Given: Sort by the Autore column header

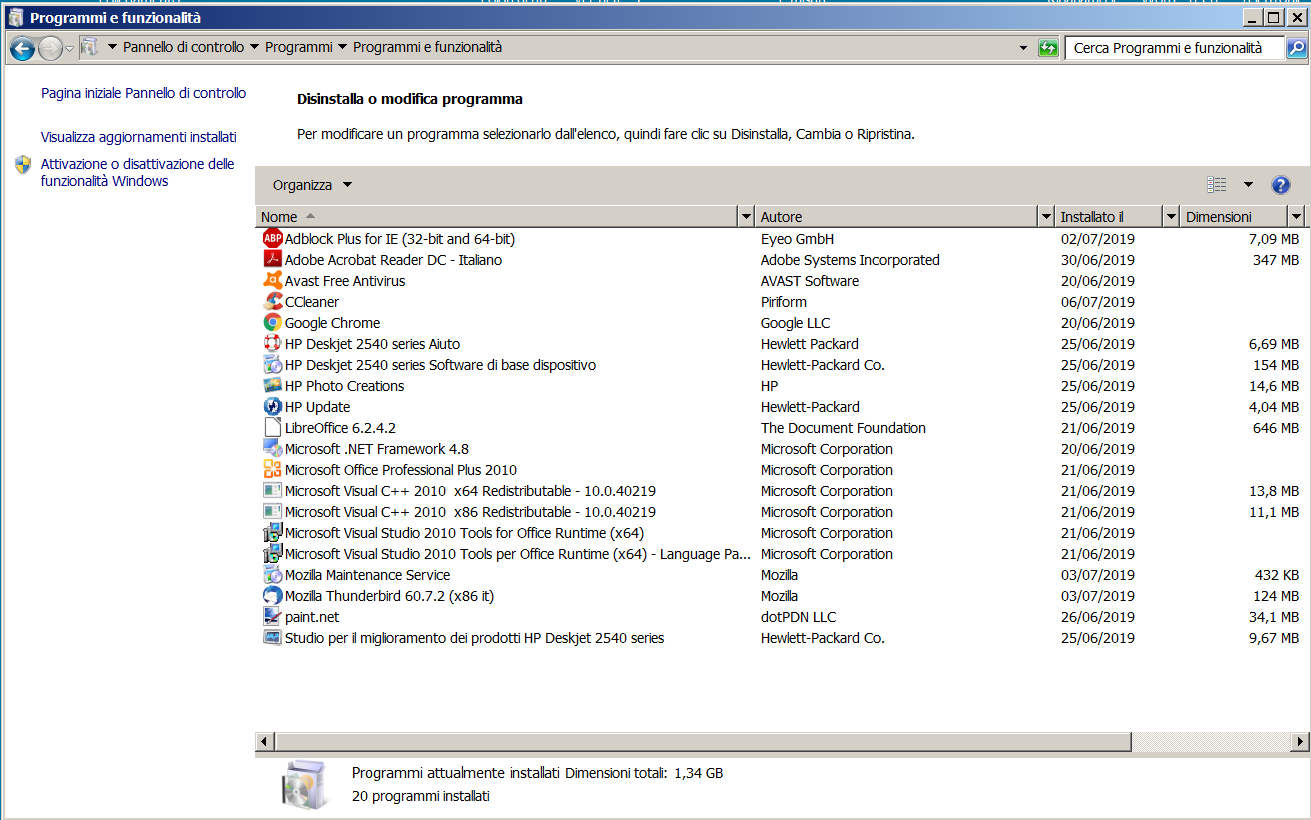Looking at the screenshot, I should [897, 217].
